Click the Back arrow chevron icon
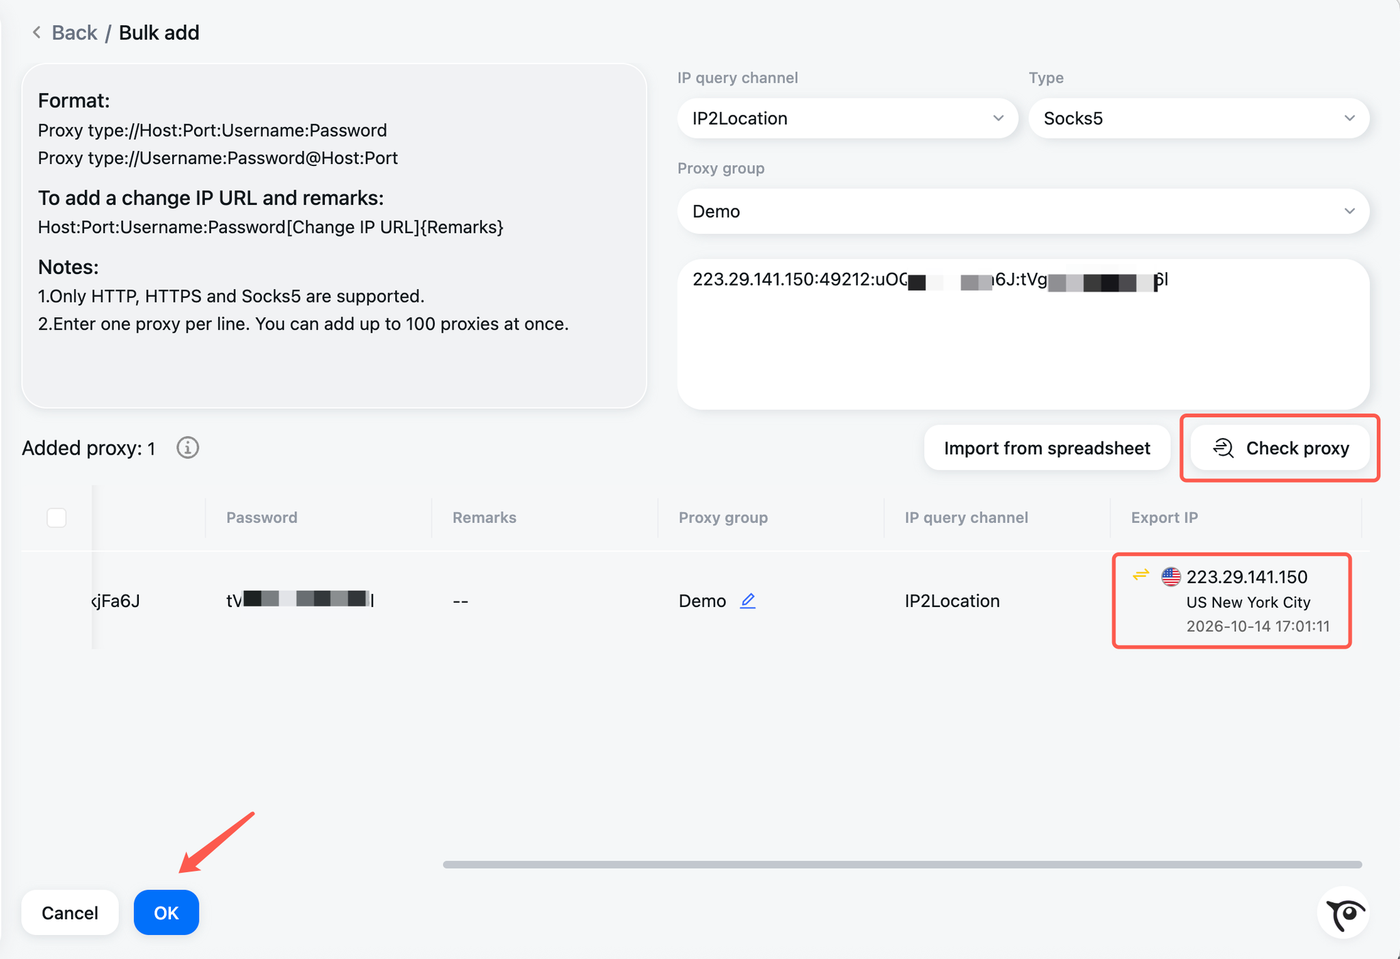 coord(37,33)
